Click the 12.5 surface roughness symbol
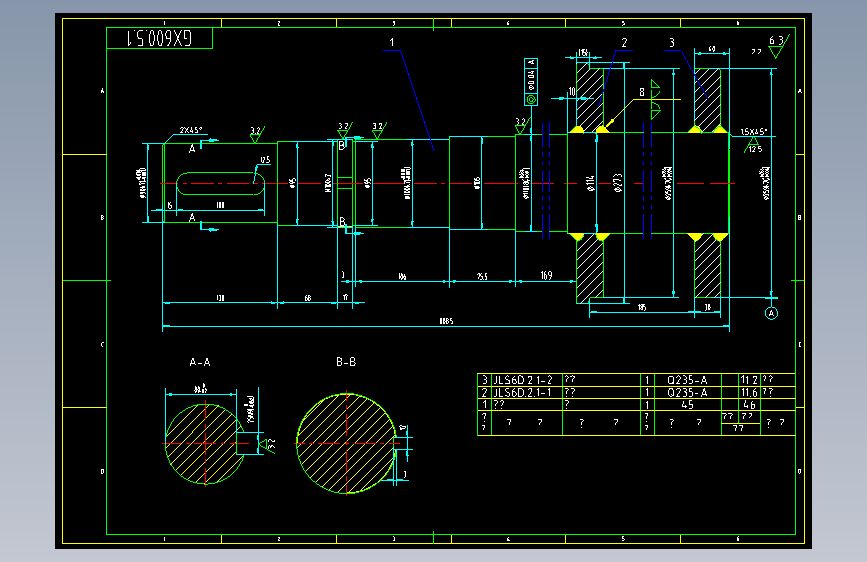The image size is (867, 562). tap(754, 145)
